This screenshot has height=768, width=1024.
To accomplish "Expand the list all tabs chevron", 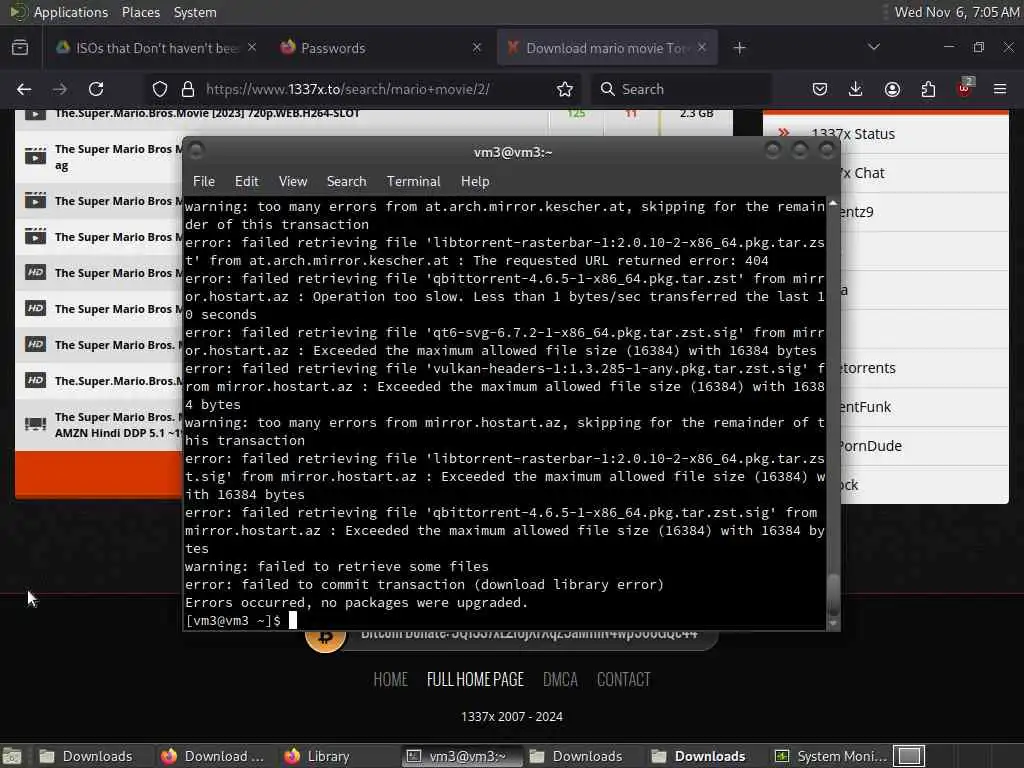I will coord(874,47).
